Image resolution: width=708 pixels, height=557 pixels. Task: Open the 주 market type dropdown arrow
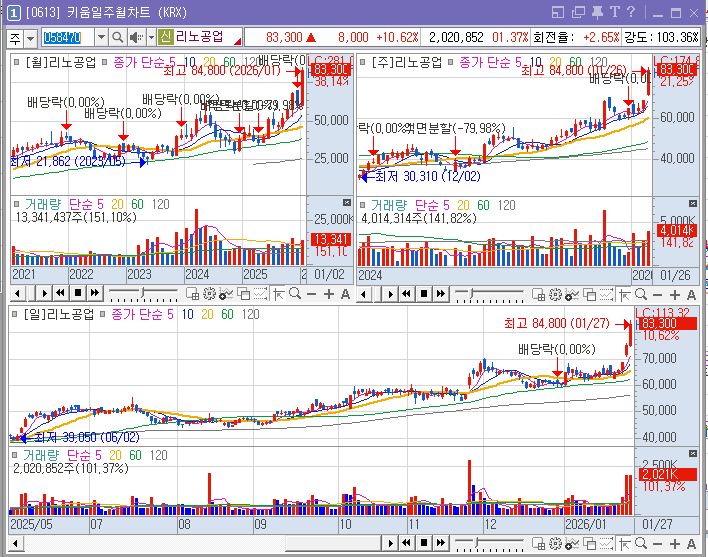(x=30, y=38)
